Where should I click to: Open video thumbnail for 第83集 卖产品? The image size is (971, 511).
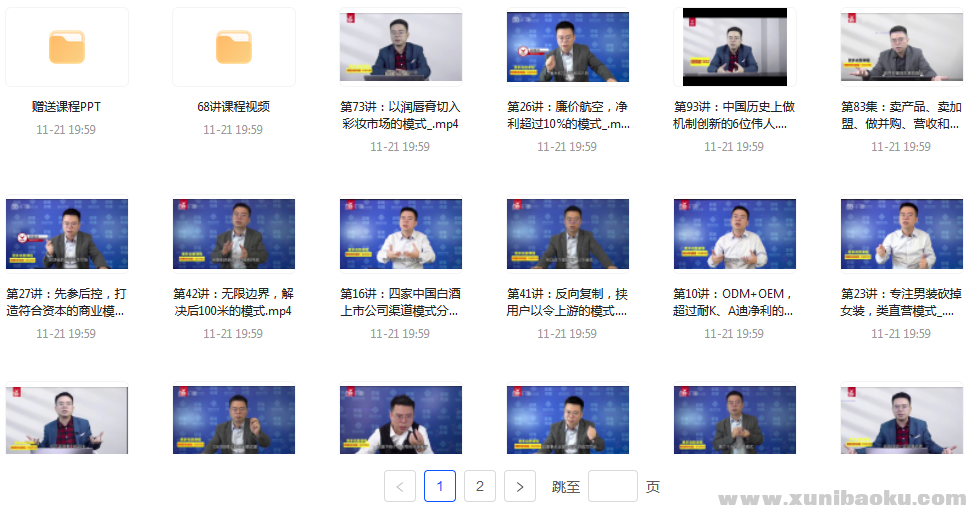901,47
